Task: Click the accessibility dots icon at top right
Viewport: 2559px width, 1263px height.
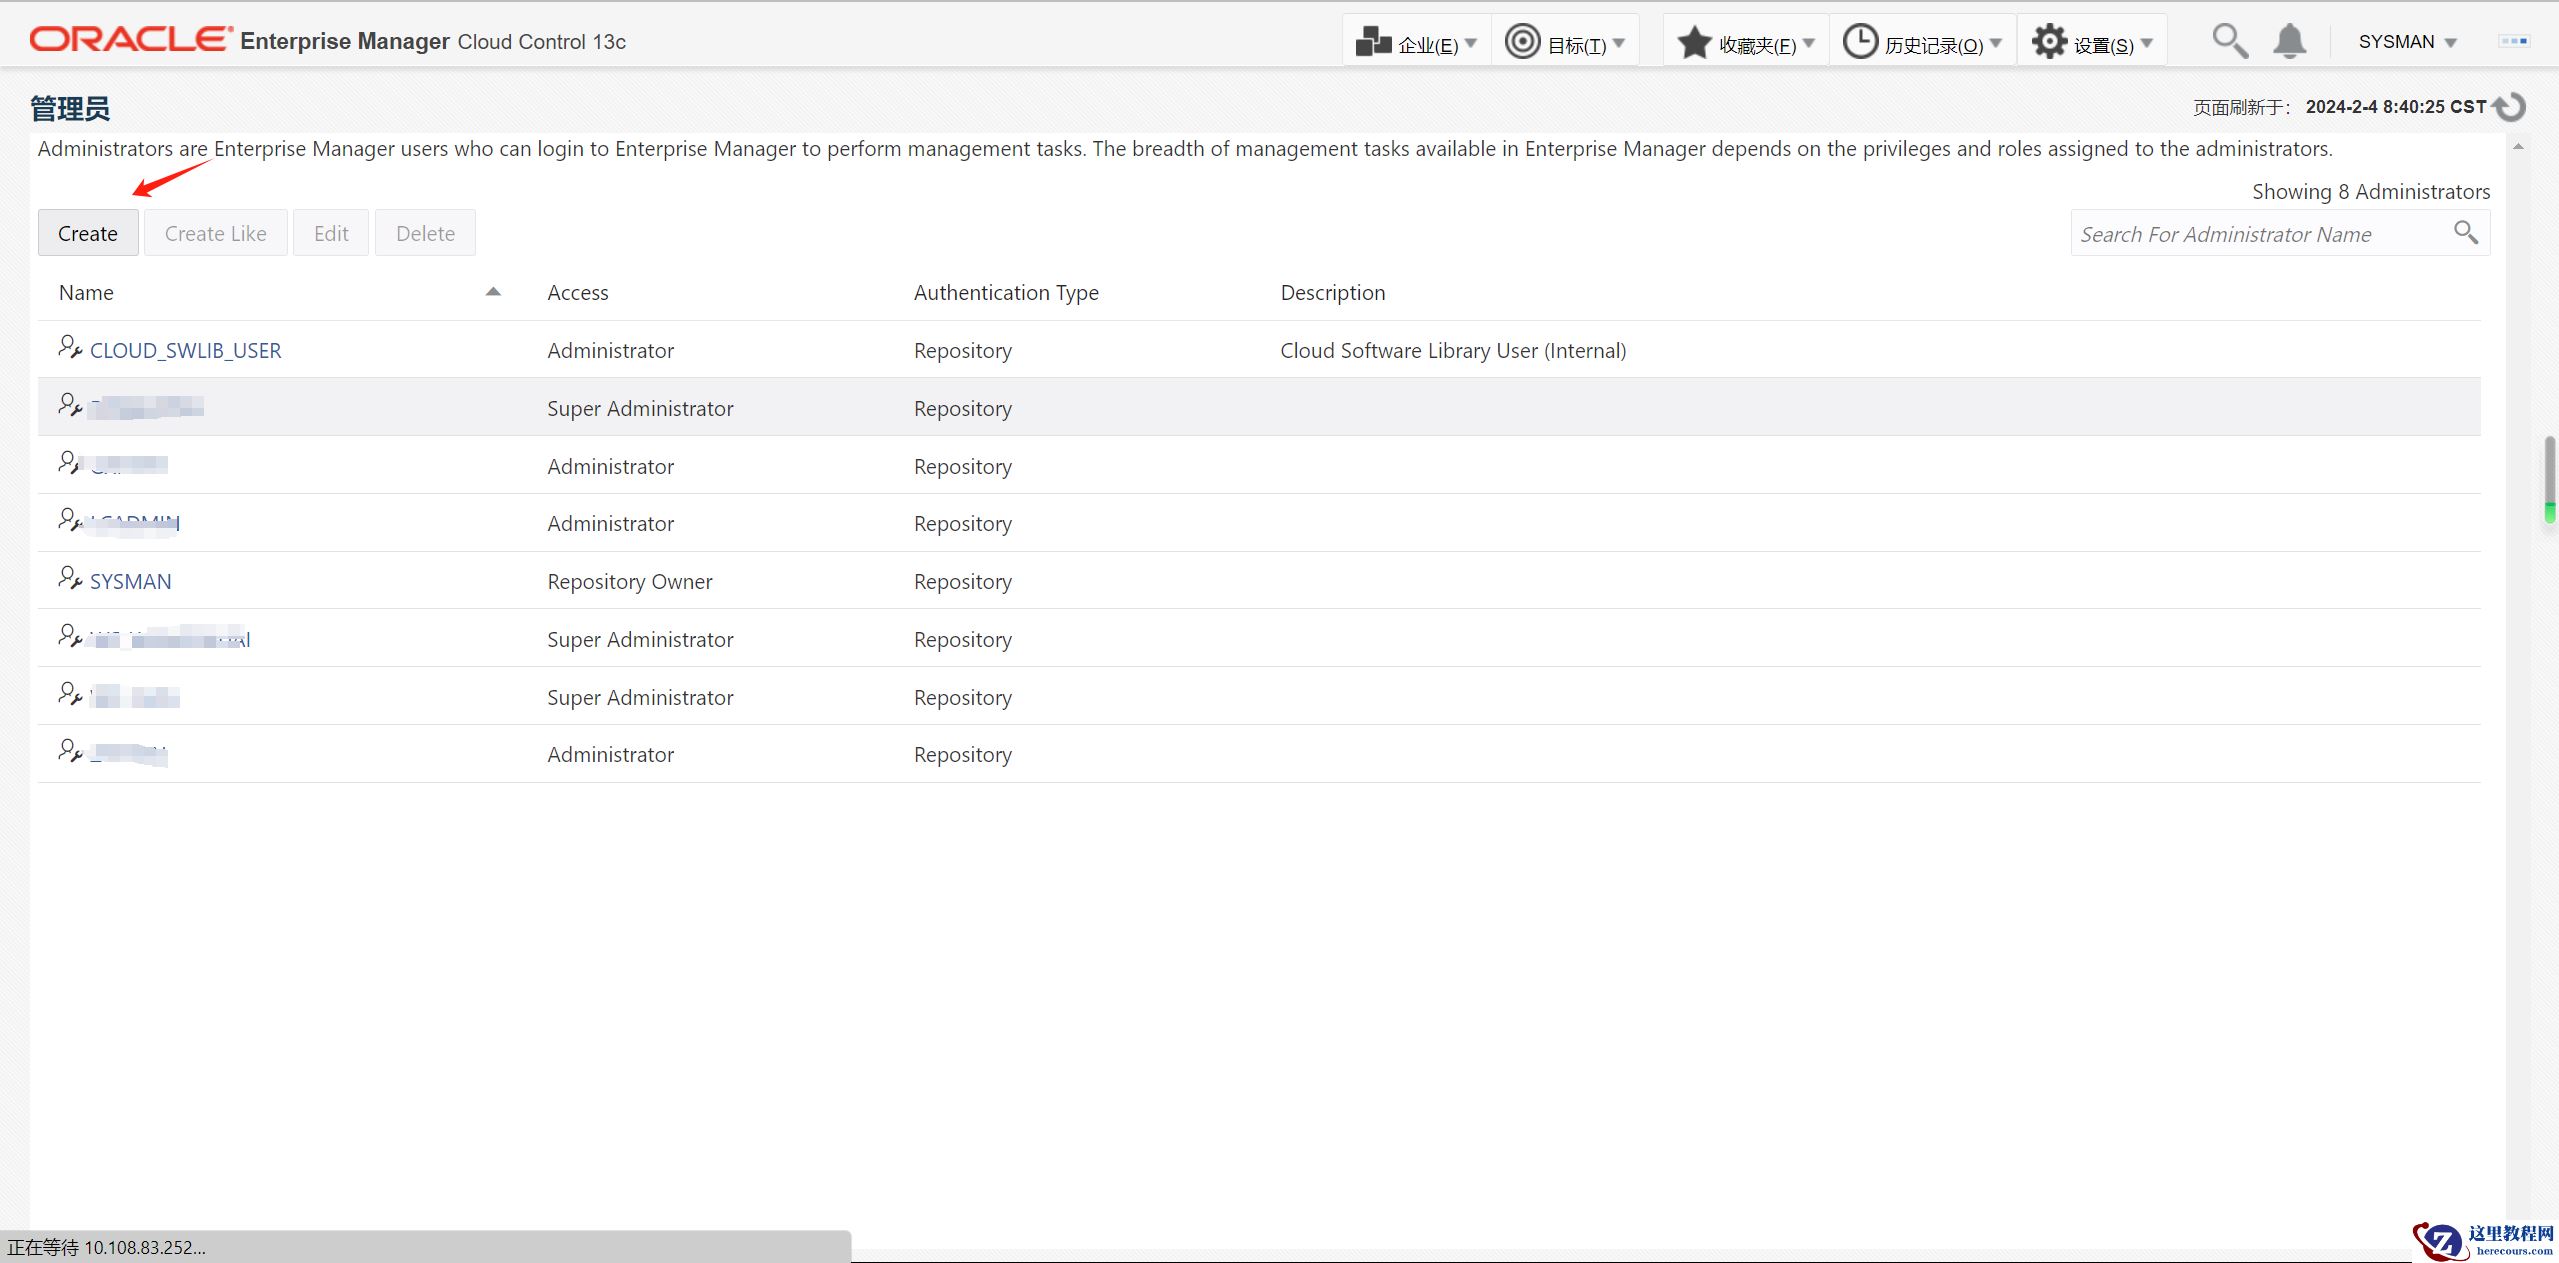Action: point(2513,41)
